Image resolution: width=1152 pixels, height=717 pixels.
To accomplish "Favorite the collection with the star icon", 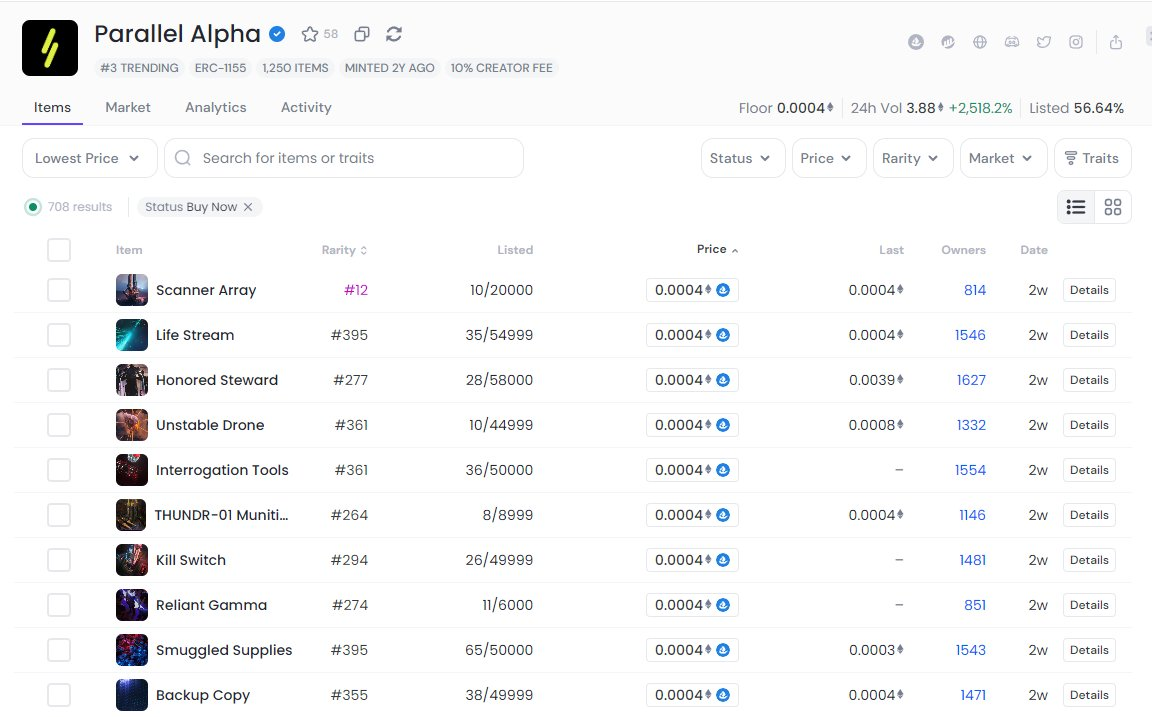I will click(310, 34).
